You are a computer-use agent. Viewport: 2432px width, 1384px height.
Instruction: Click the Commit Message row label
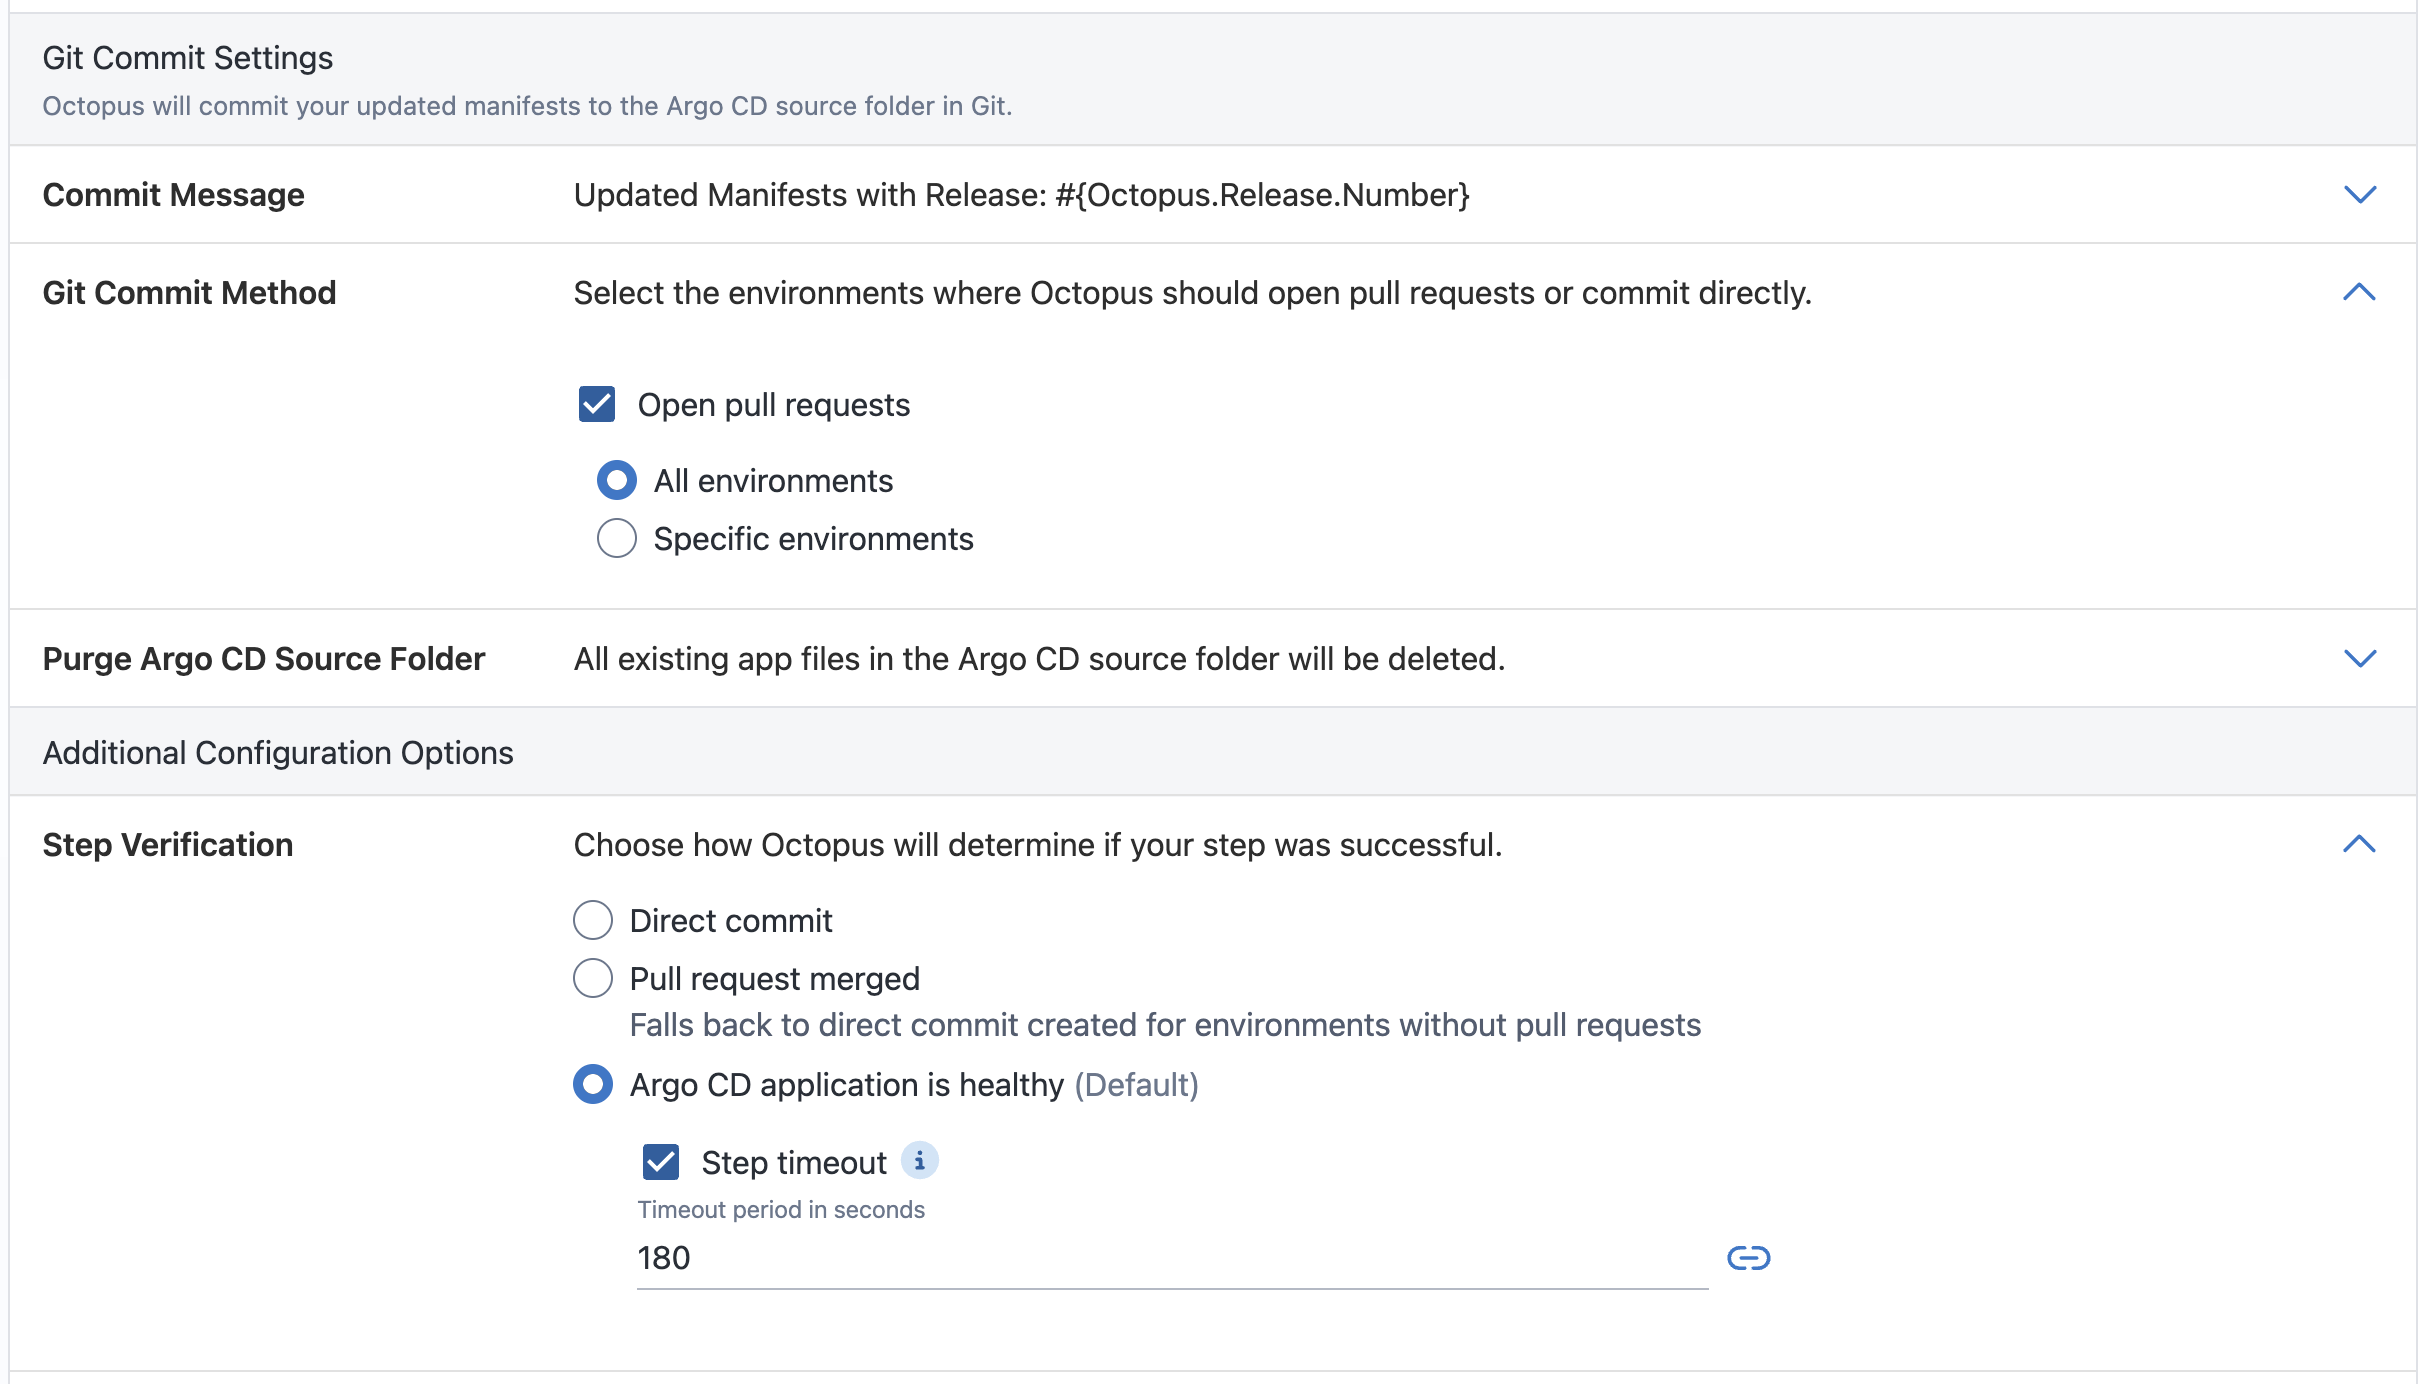173,194
